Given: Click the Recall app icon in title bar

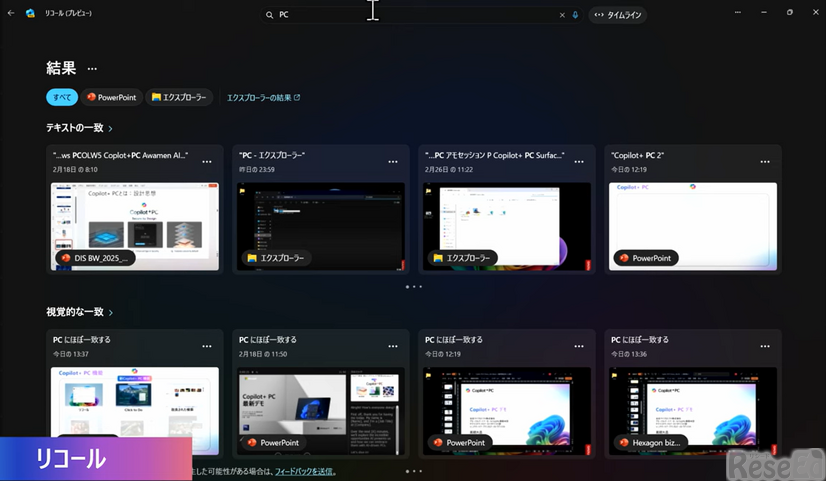Looking at the screenshot, I should click(30, 14).
